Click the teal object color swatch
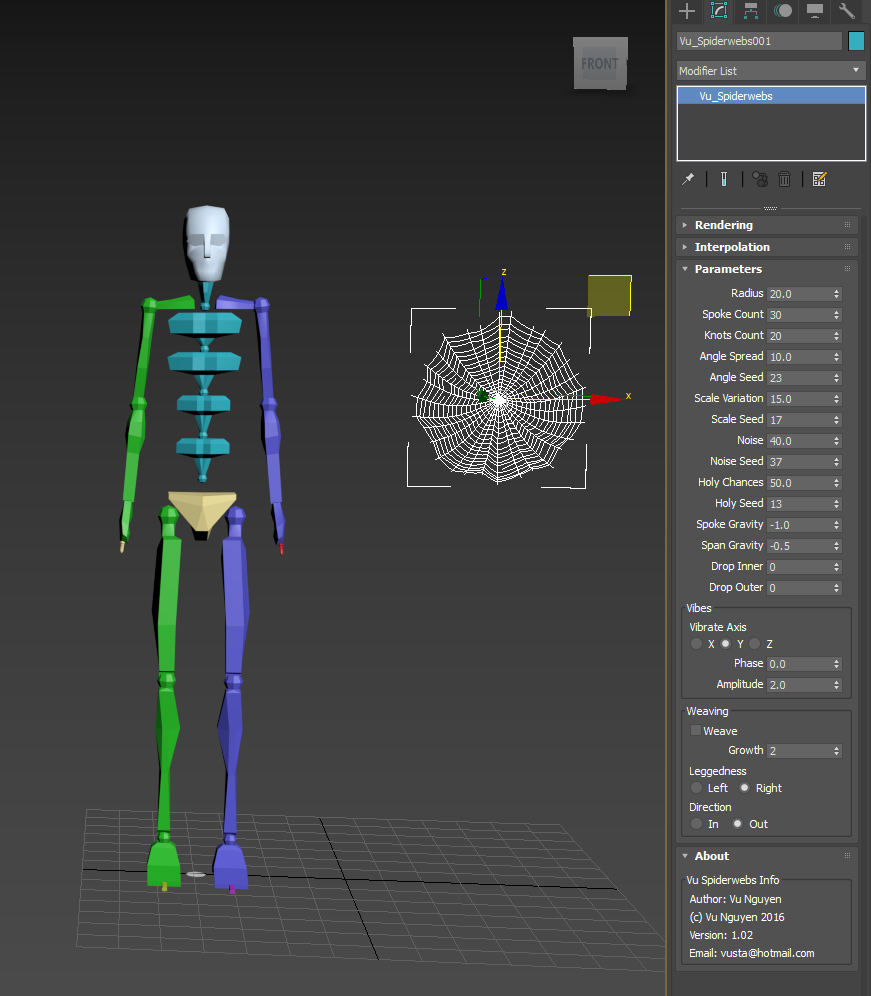Image resolution: width=871 pixels, height=996 pixels. (856, 41)
